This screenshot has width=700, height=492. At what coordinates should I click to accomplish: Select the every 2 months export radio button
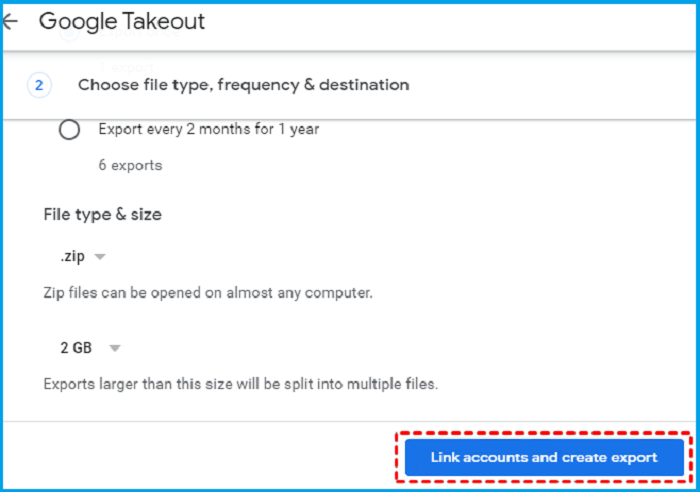coord(70,130)
